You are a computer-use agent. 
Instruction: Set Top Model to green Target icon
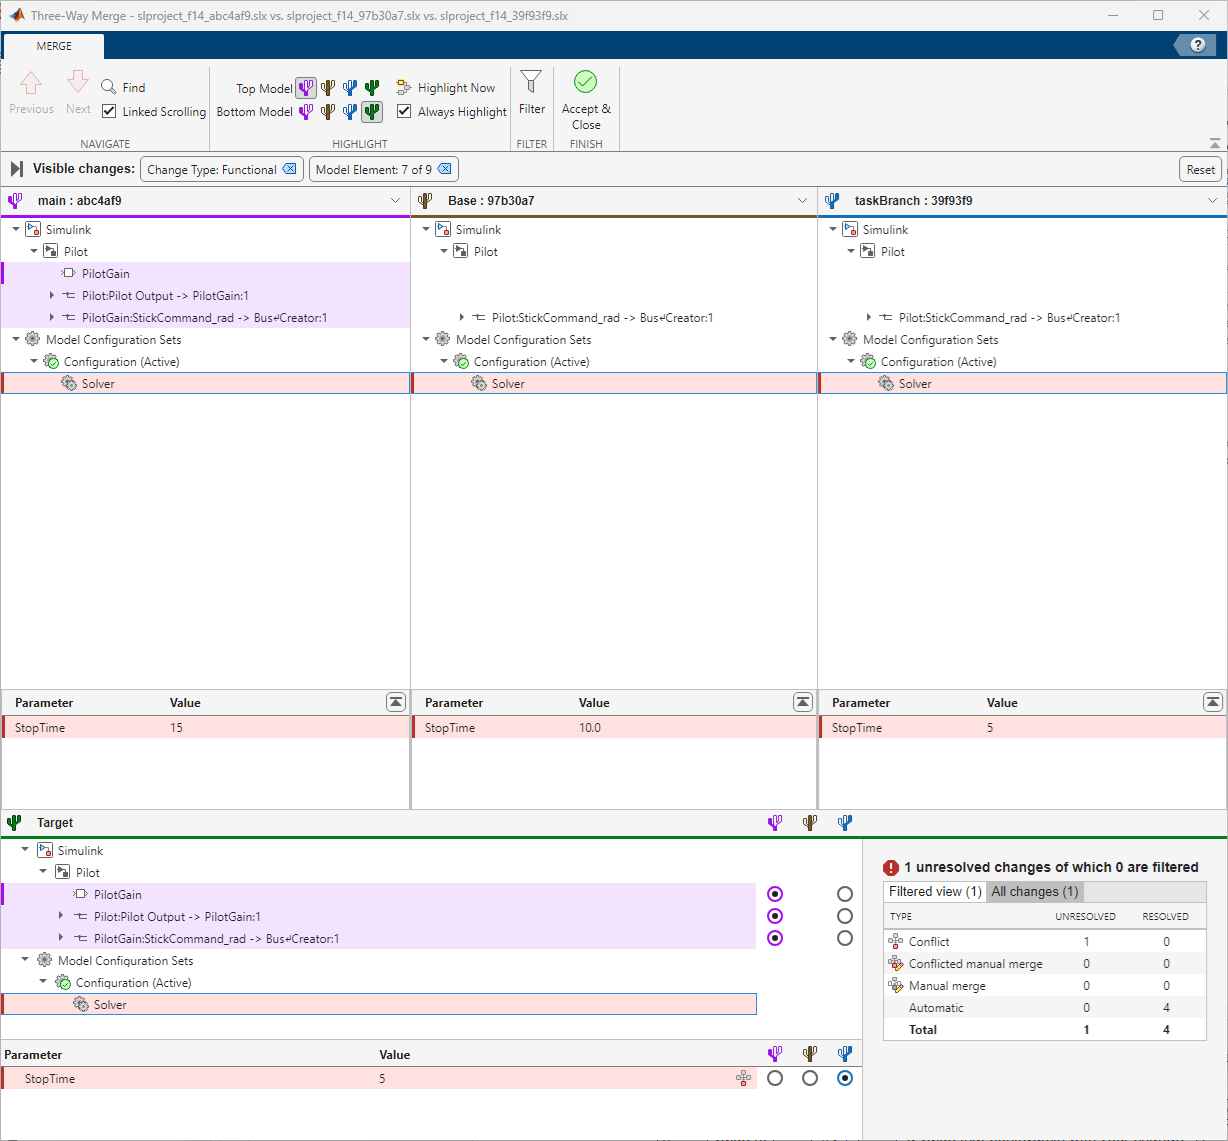click(372, 88)
